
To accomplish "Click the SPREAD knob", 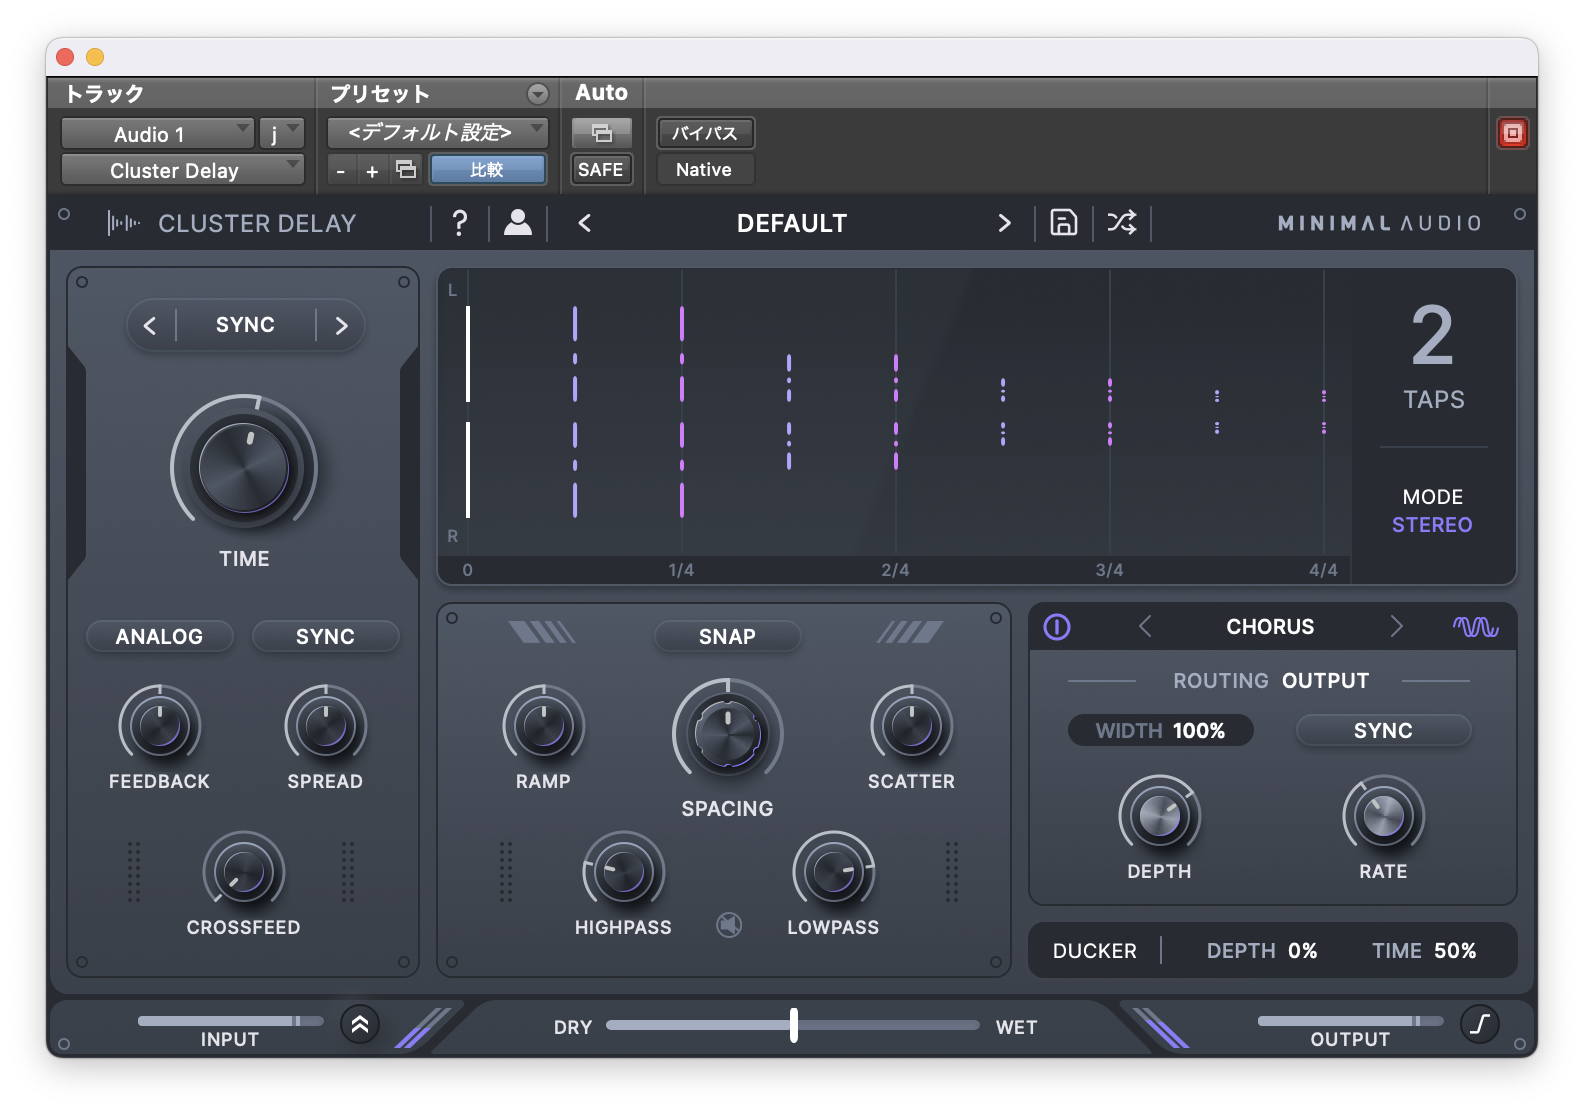I will click(326, 726).
